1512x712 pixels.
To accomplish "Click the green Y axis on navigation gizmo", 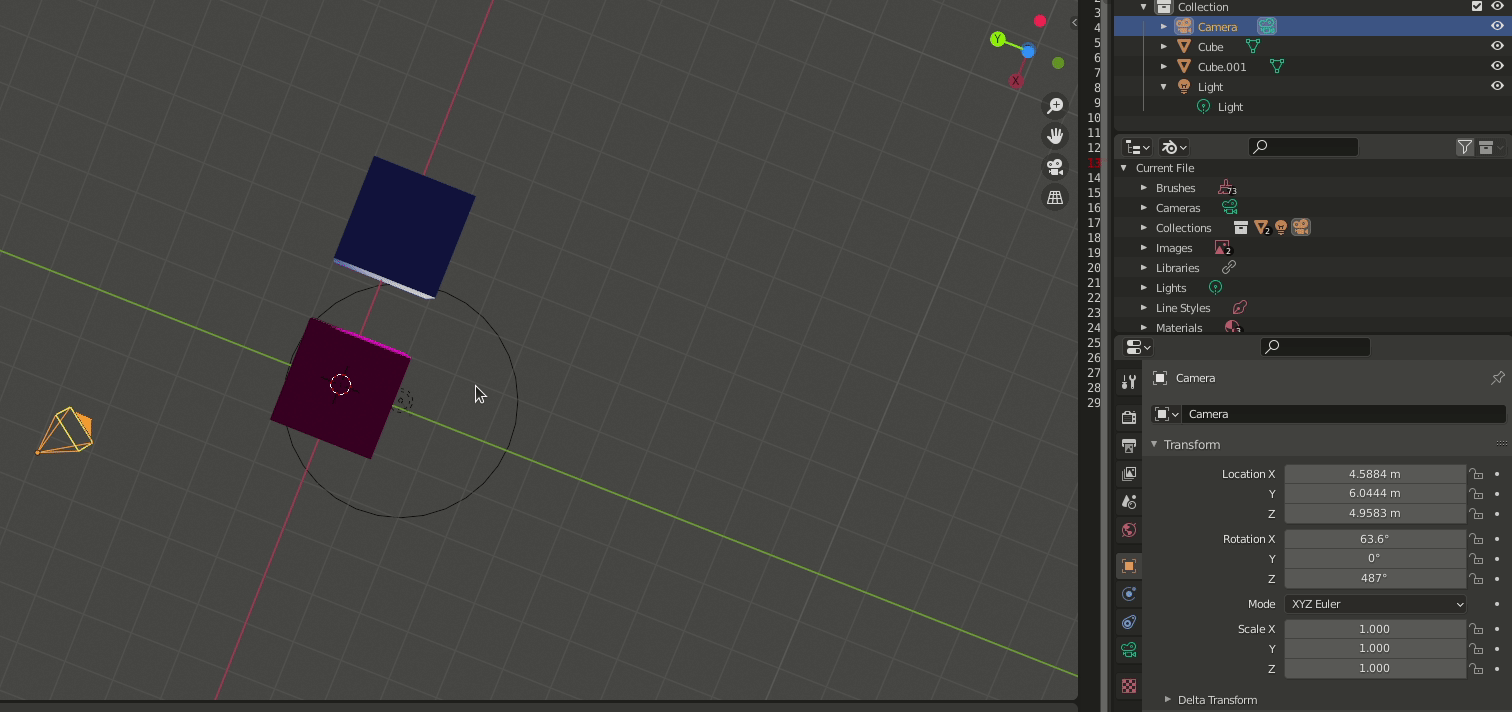I will [x=997, y=39].
